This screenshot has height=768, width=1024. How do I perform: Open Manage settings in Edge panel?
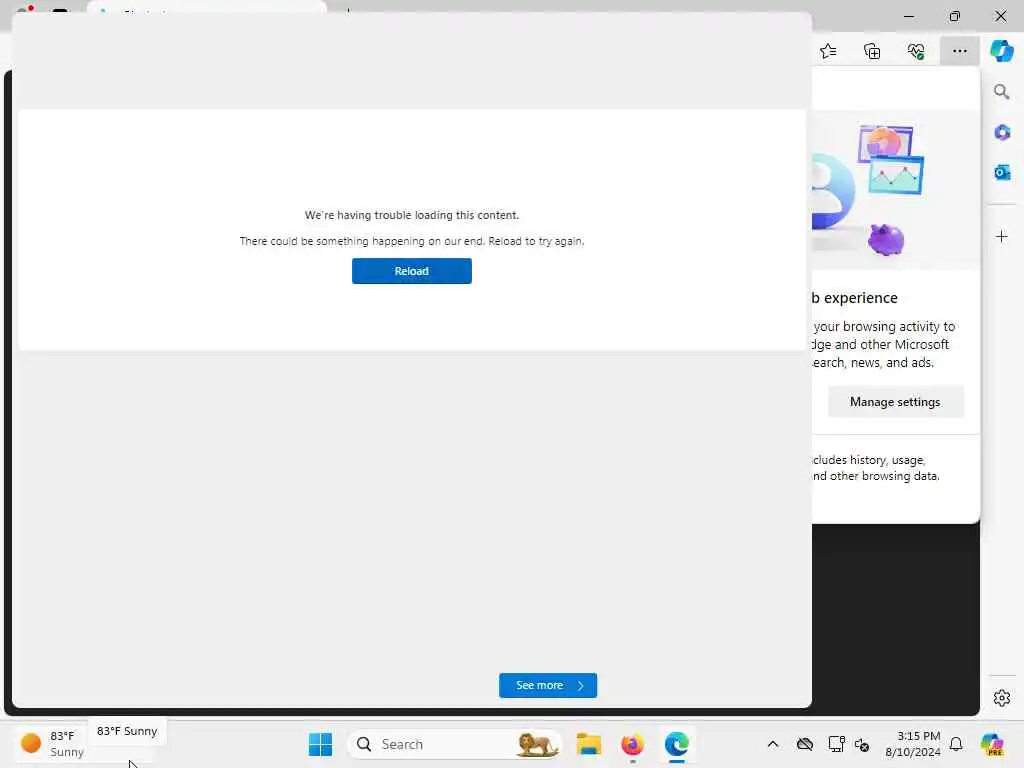click(x=895, y=402)
